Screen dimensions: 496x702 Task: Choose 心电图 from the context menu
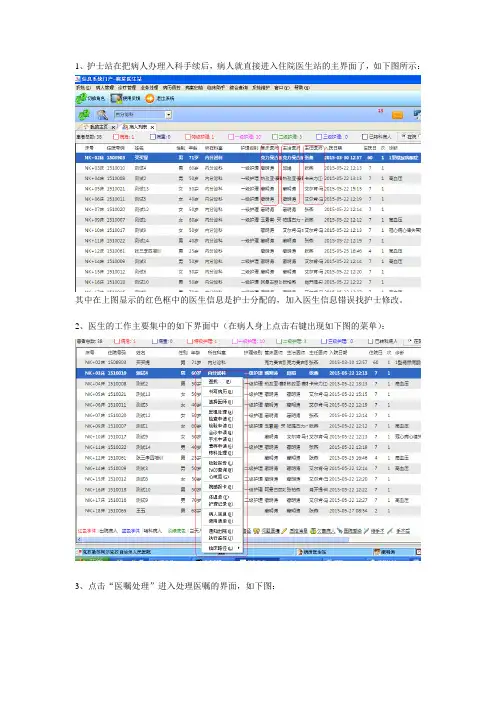point(221,477)
